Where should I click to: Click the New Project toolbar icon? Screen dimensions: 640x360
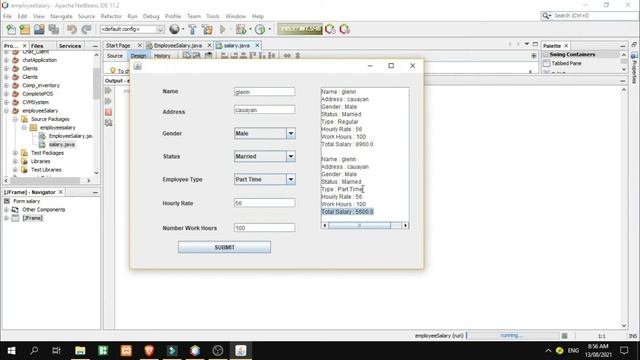[25, 29]
